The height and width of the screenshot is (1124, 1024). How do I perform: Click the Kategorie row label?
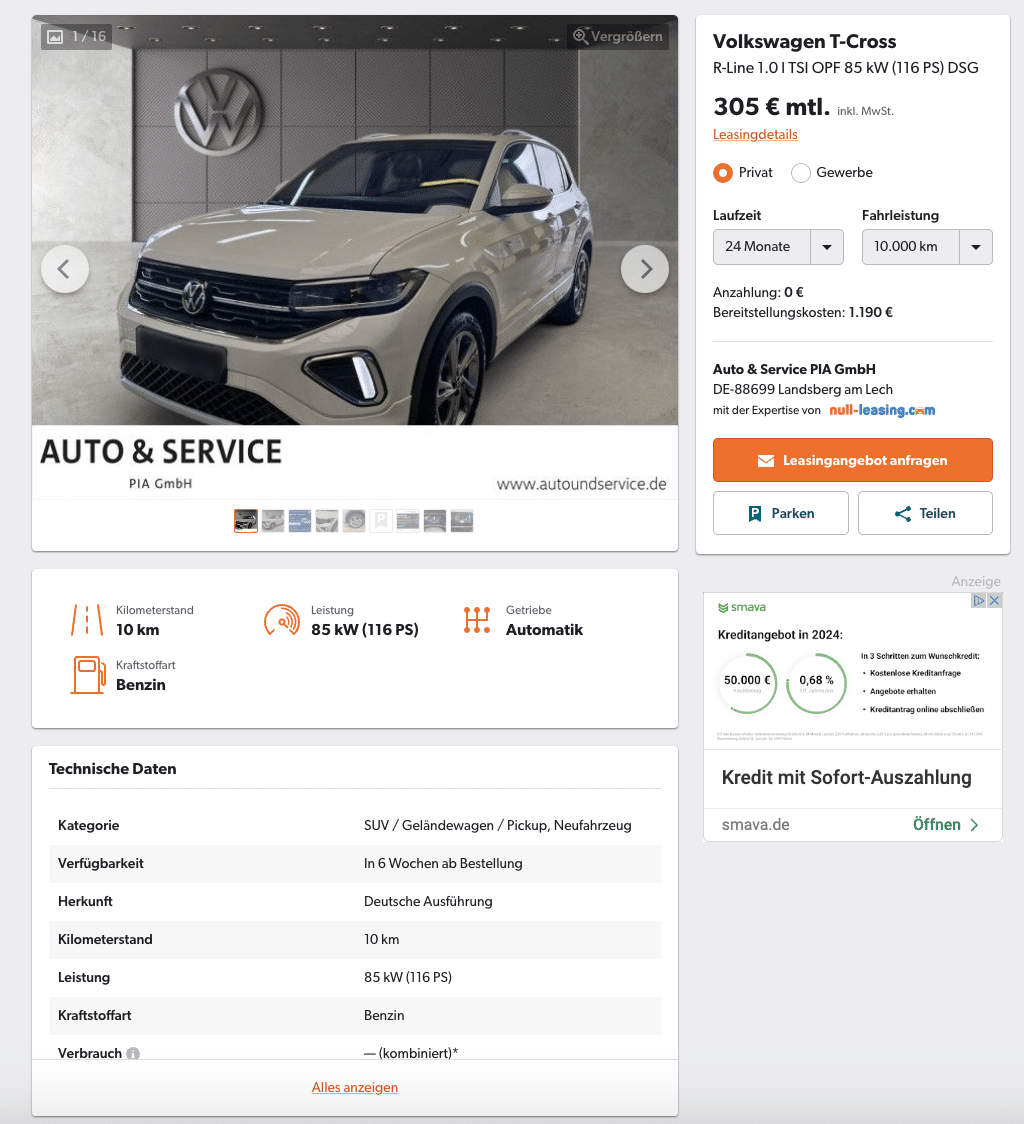click(x=89, y=825)
